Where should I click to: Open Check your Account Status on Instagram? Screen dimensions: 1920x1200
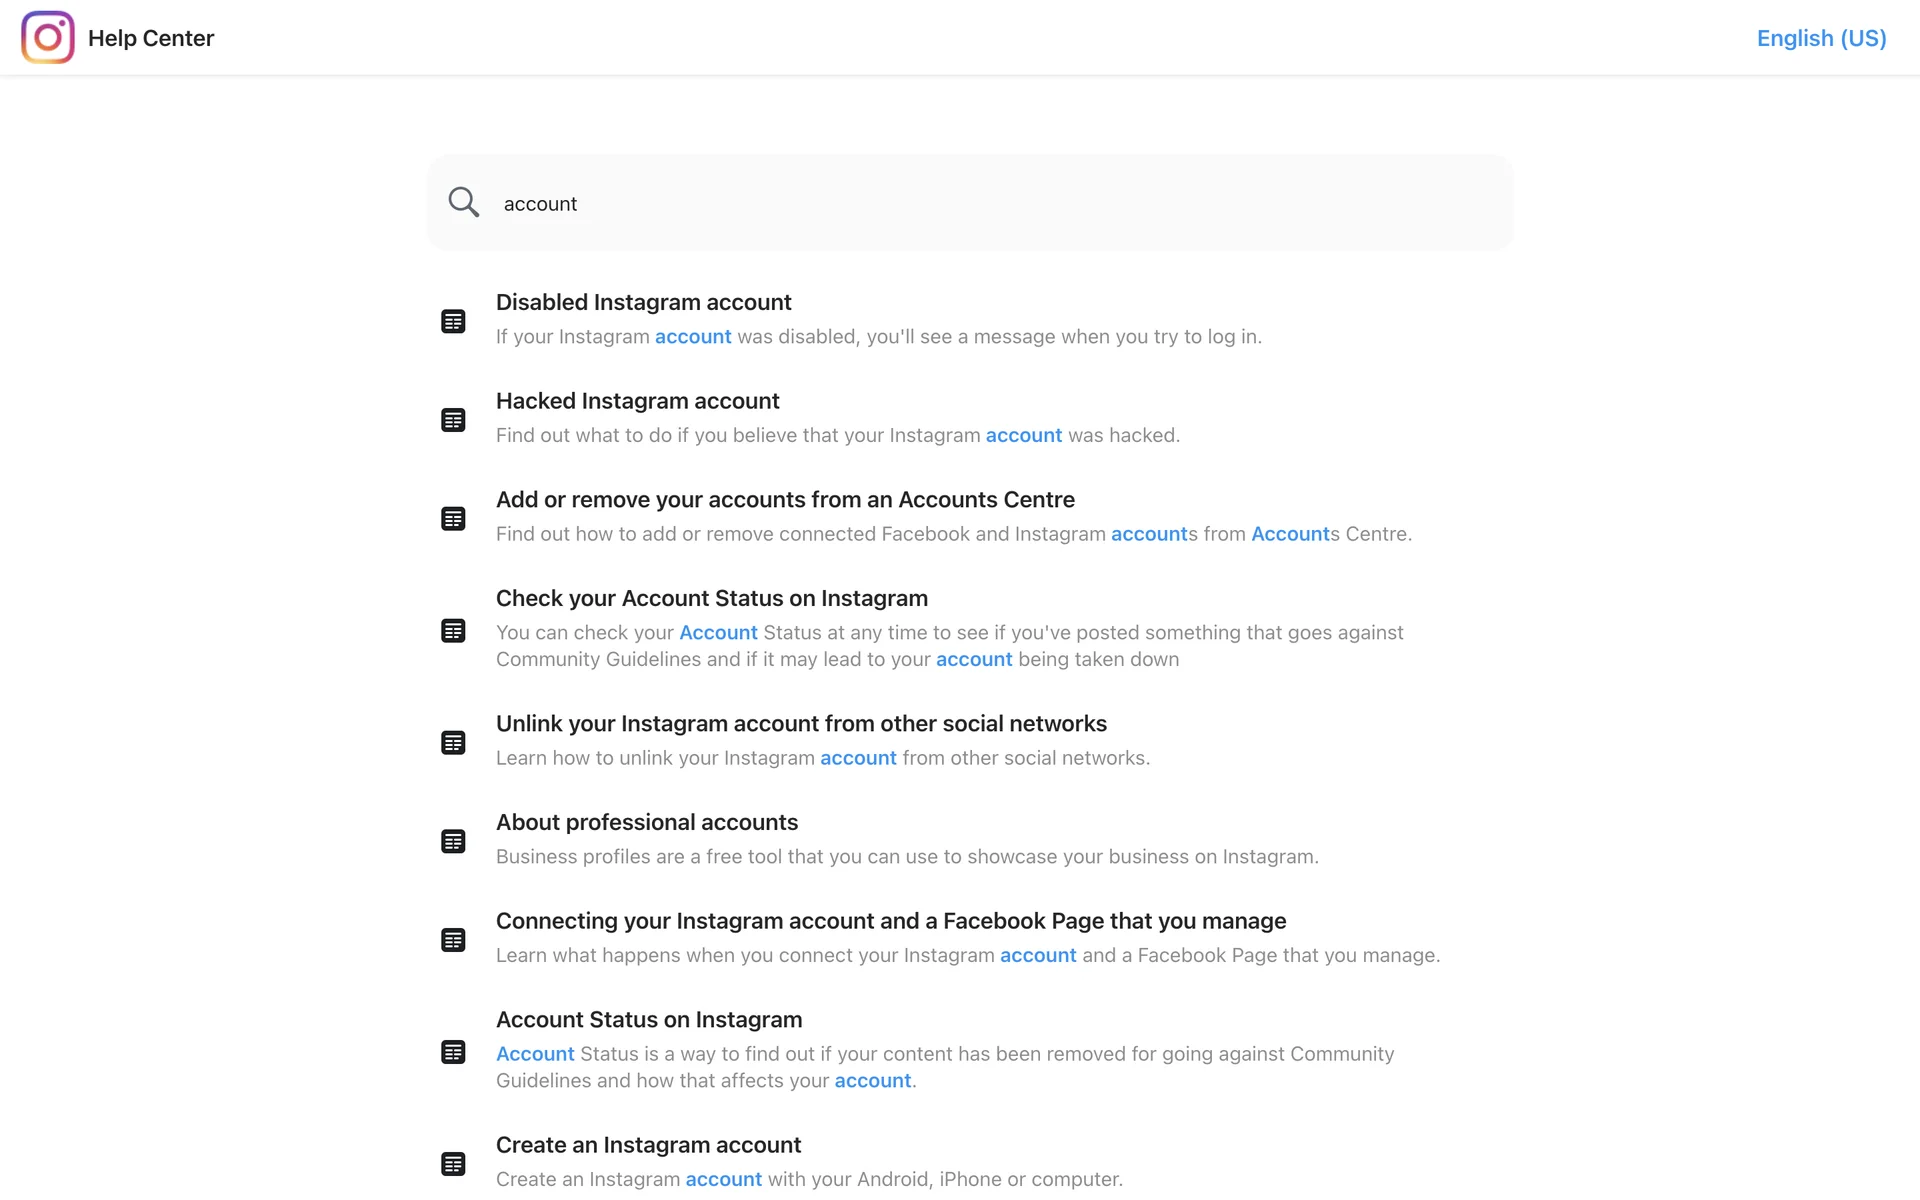[x=711, y=598]
